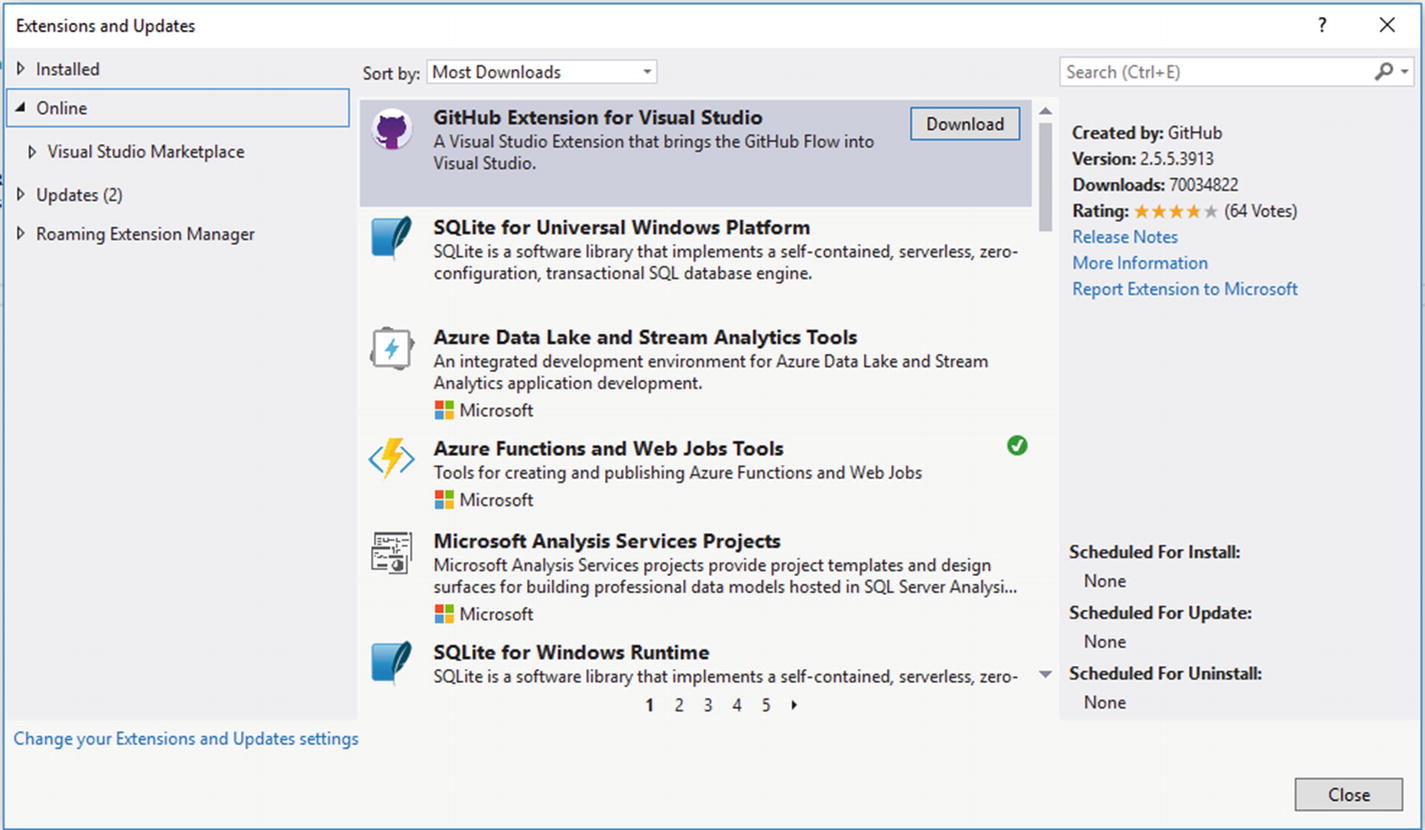Click the (64 Votes) text
Screen dimensions: 1425x830
coord(1260,211)
